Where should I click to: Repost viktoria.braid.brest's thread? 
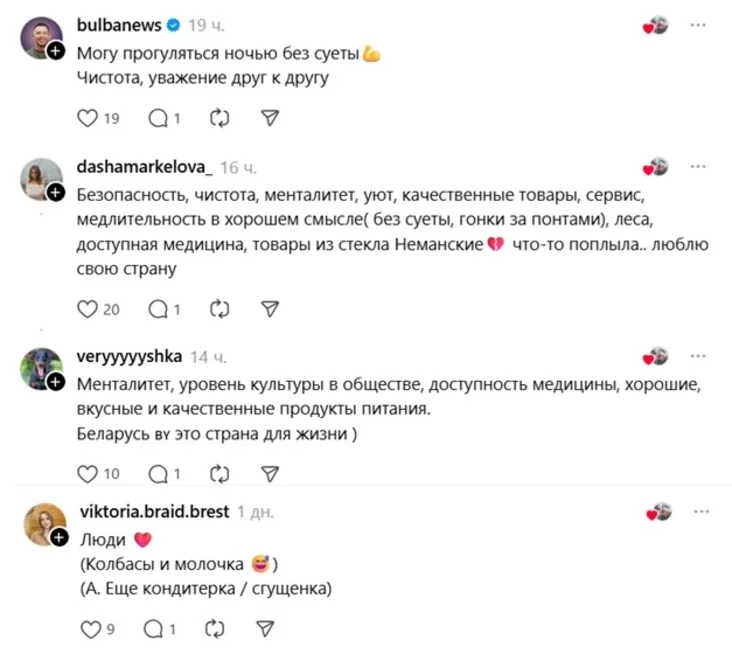pyautogui.click(x=214, y=629)
